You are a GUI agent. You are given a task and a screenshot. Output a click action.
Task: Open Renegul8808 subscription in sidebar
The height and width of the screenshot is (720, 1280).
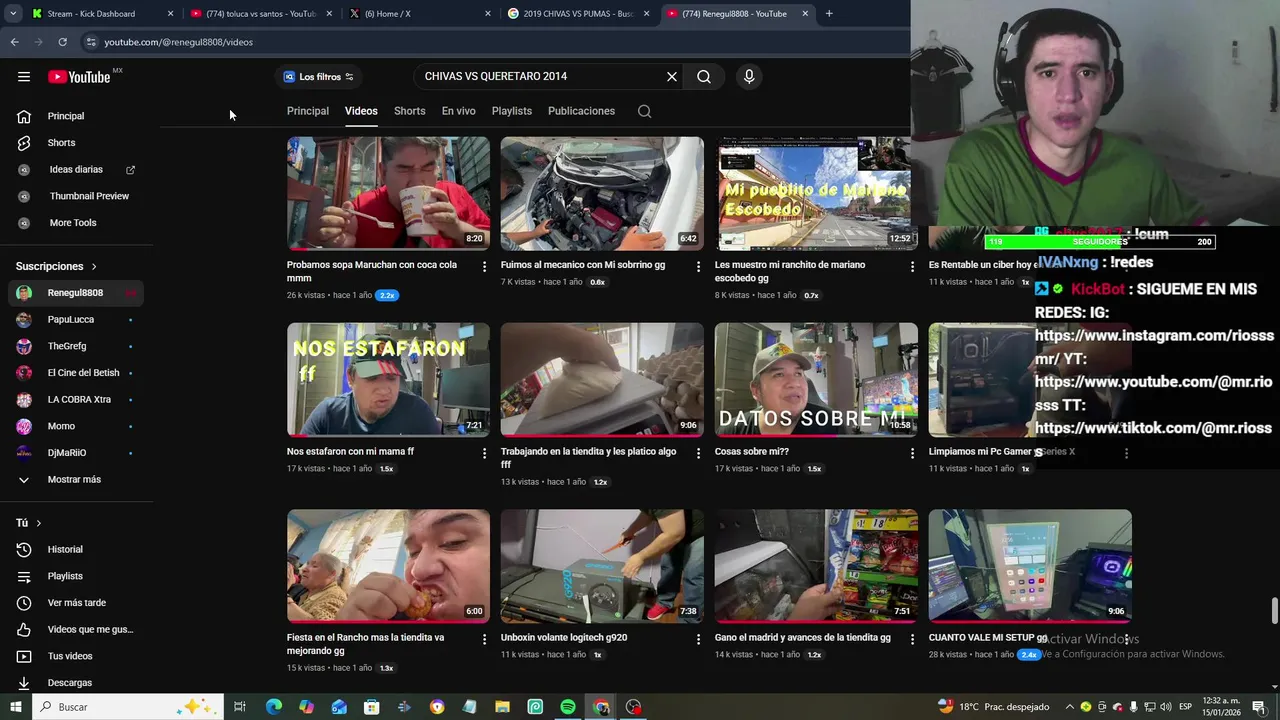pyautogui.click(x=76, y=293)
